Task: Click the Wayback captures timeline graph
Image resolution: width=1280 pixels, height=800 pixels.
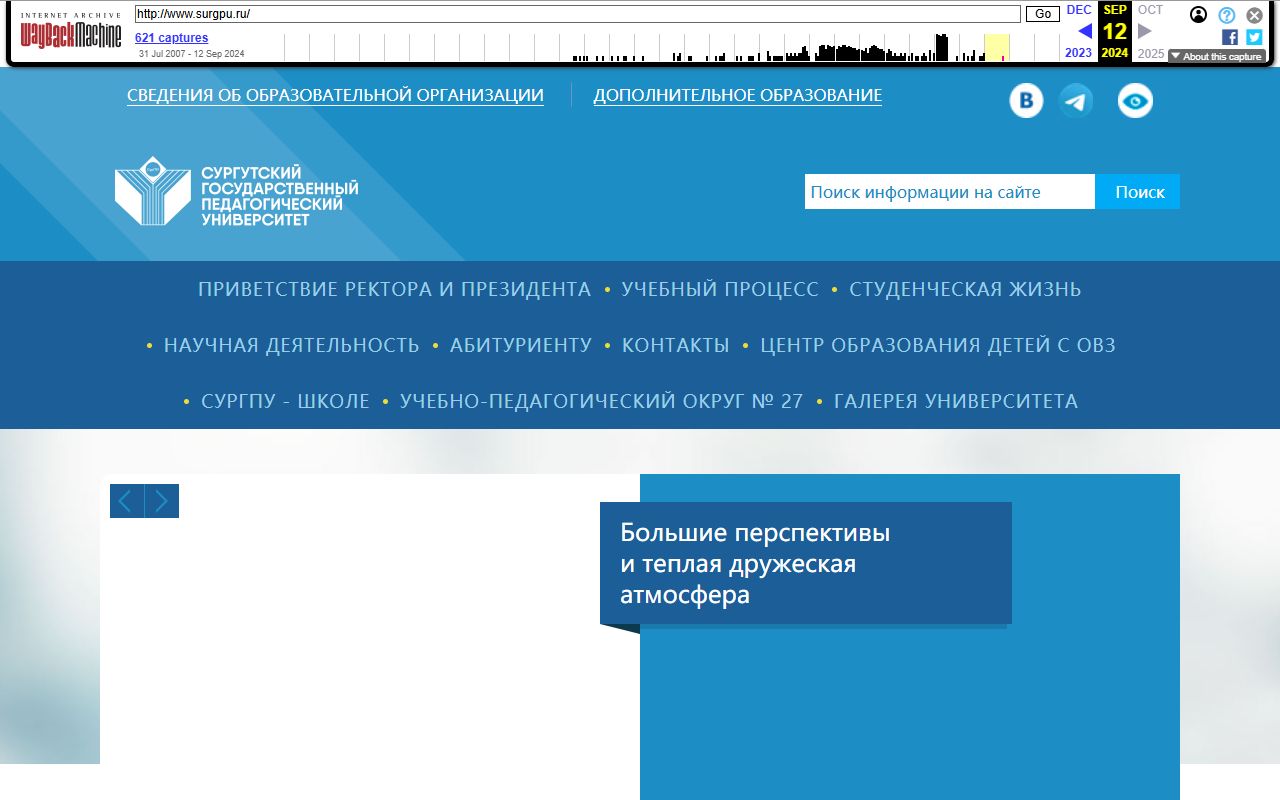Action: pos(672,47)
